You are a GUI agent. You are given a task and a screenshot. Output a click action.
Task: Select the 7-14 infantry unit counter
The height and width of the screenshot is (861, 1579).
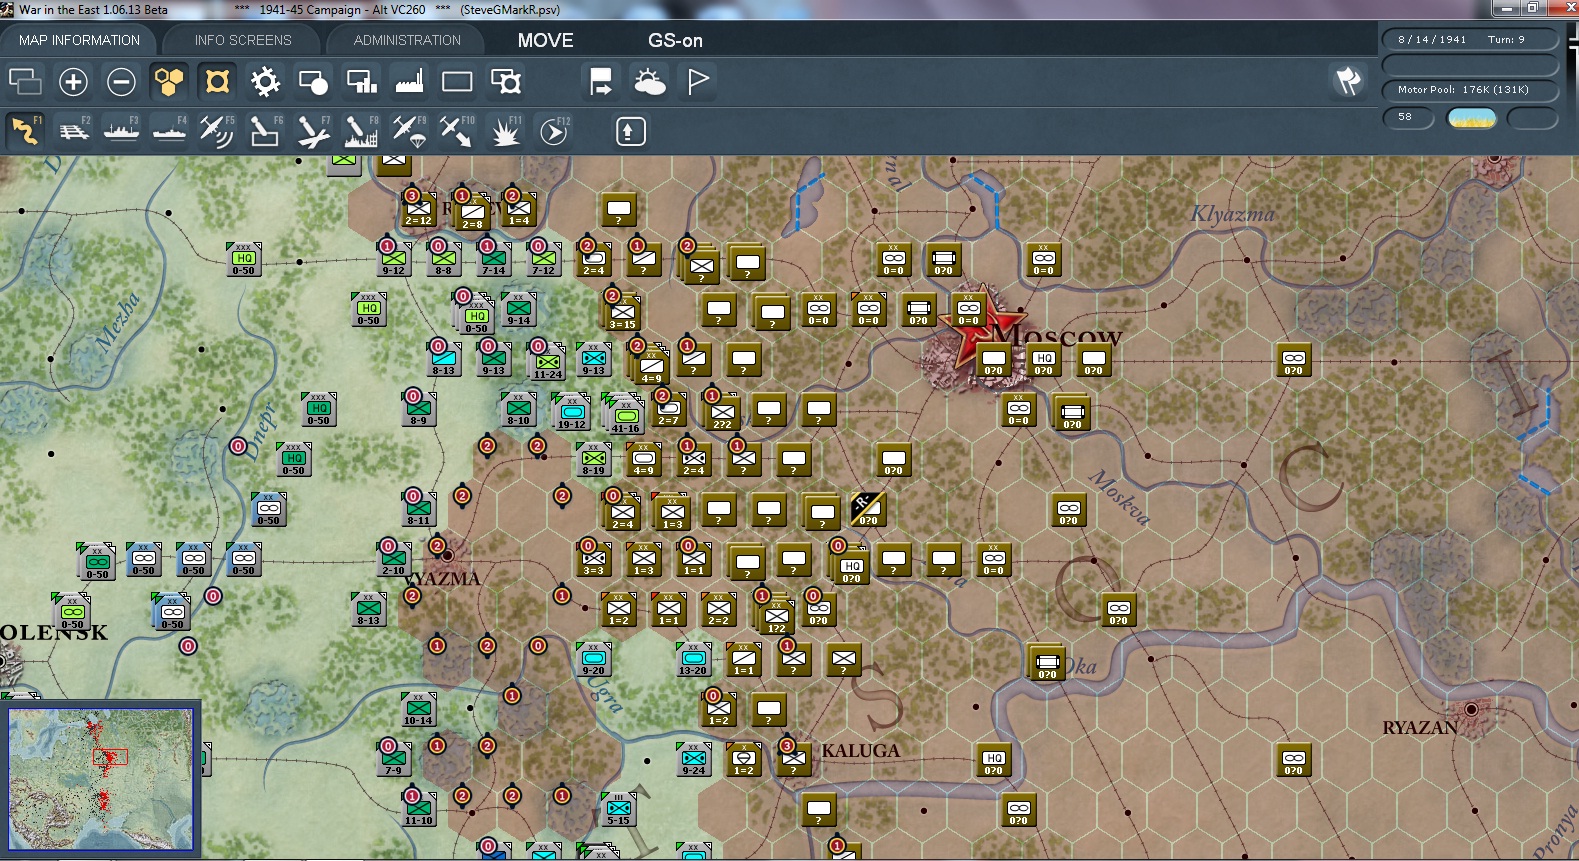click(x=493, y=259)
